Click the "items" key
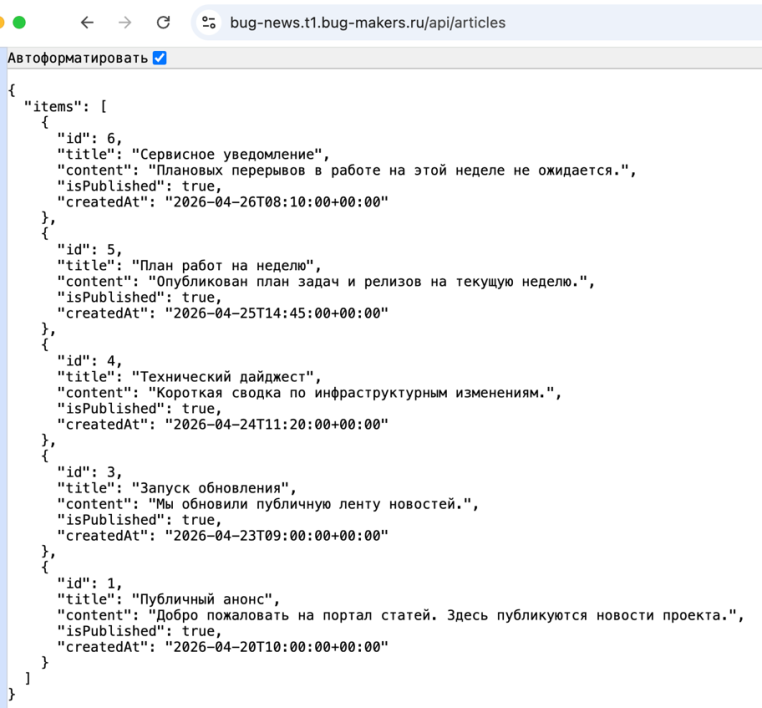 pos(52,106)
